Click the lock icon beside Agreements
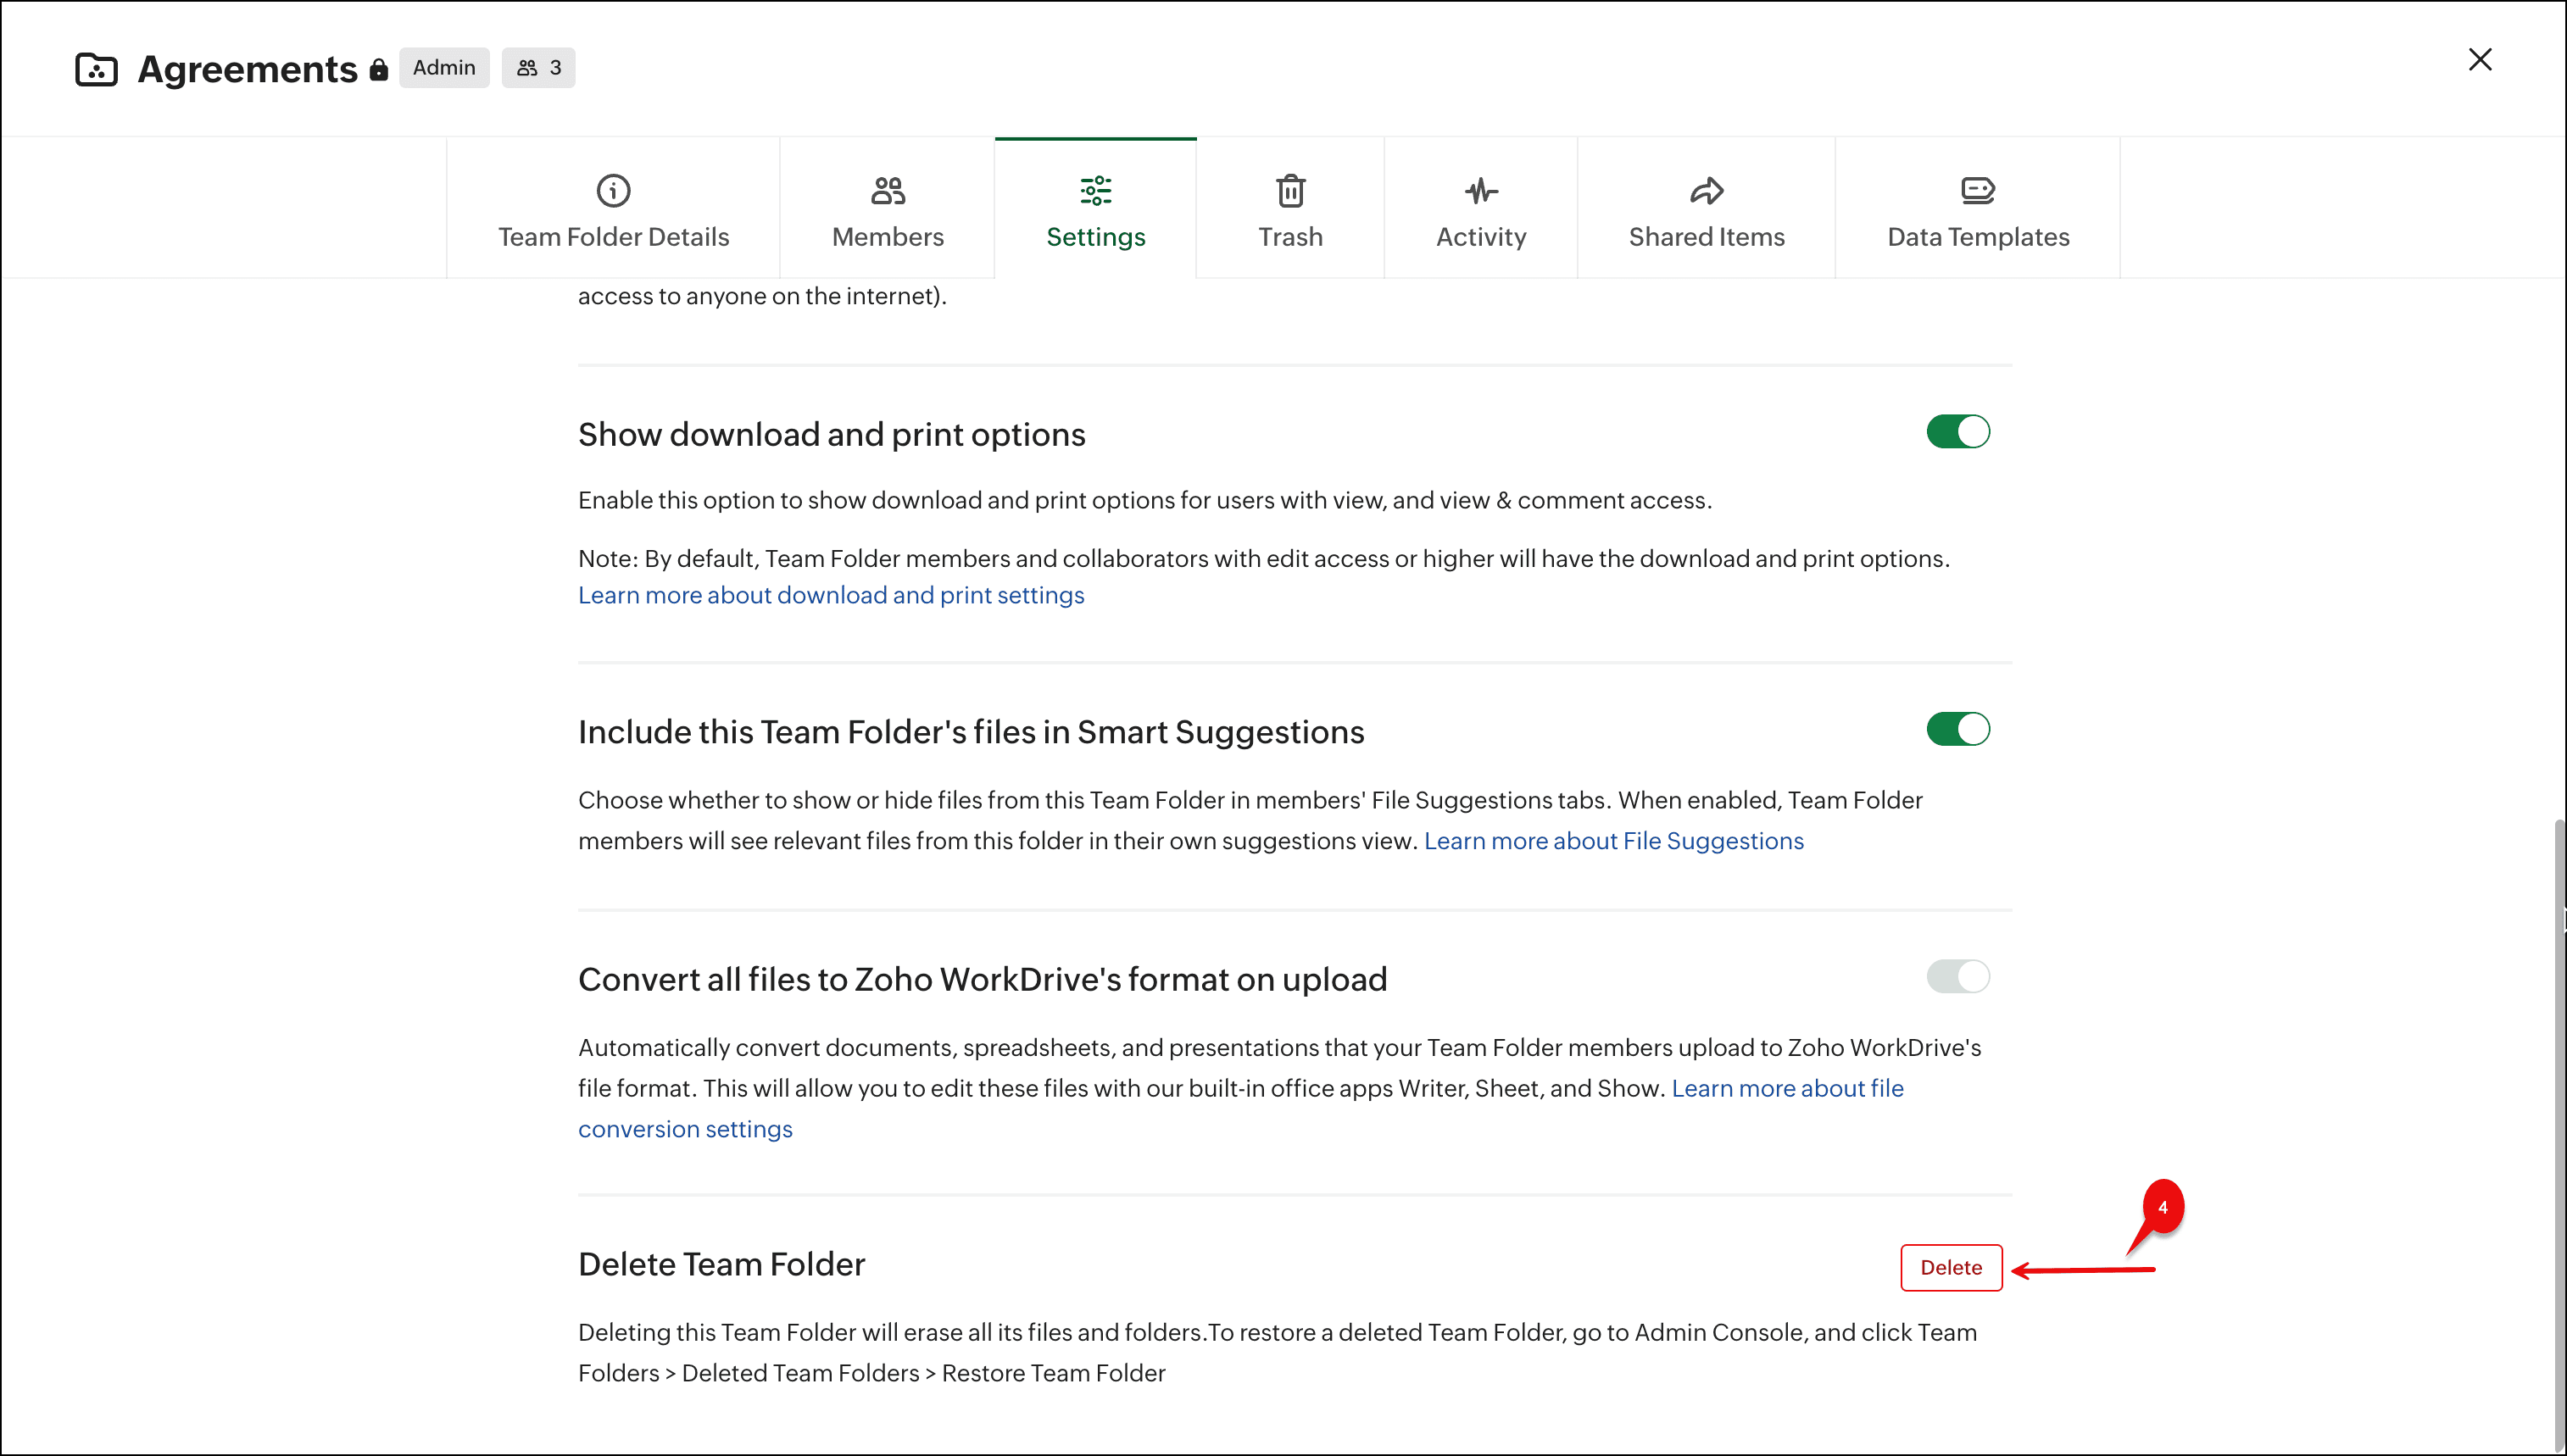The image size is (2567, 1456). 378,69
